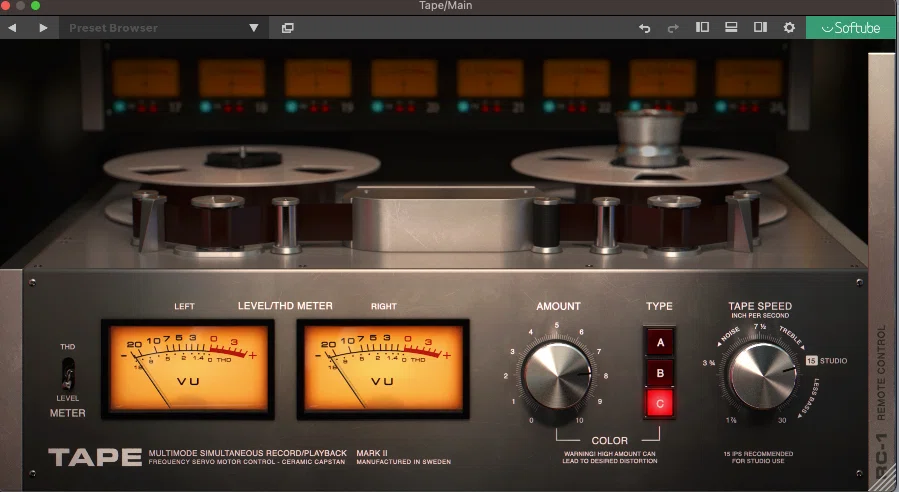Click the macOS green fullscreen button

(x=35, y=5)
